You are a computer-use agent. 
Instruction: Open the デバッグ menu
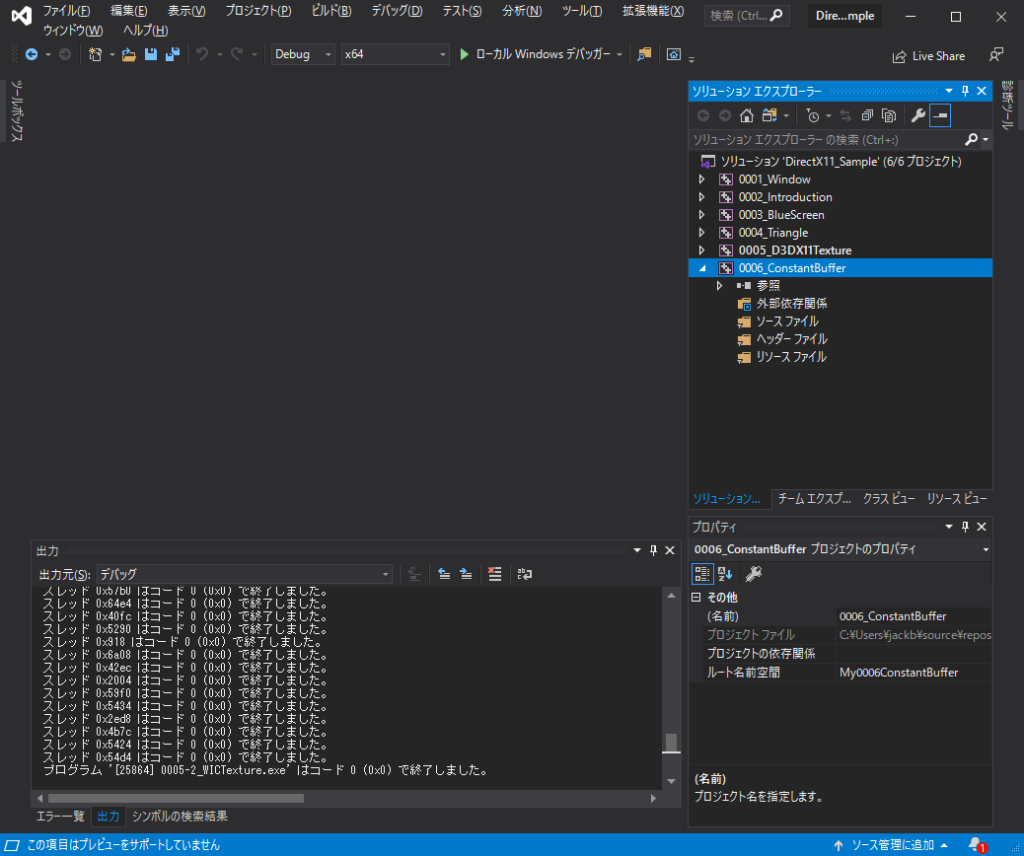tap(396, 11)
